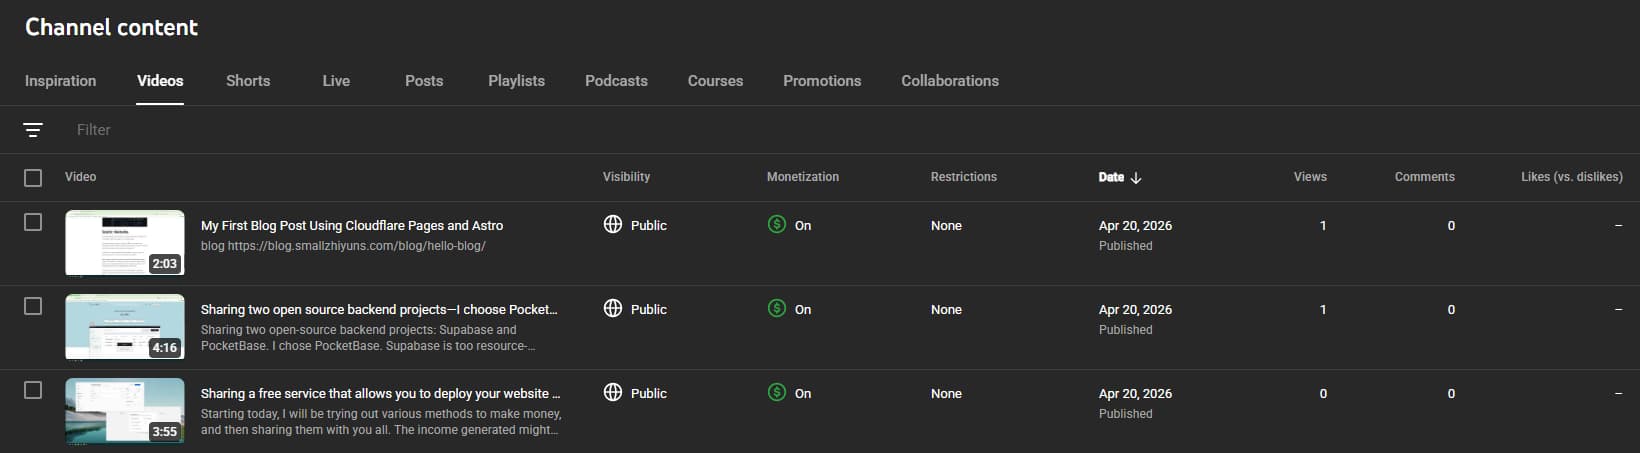Click the filter lines icon
Viewport: 1640px width, 453px height.
click(33, 130)
